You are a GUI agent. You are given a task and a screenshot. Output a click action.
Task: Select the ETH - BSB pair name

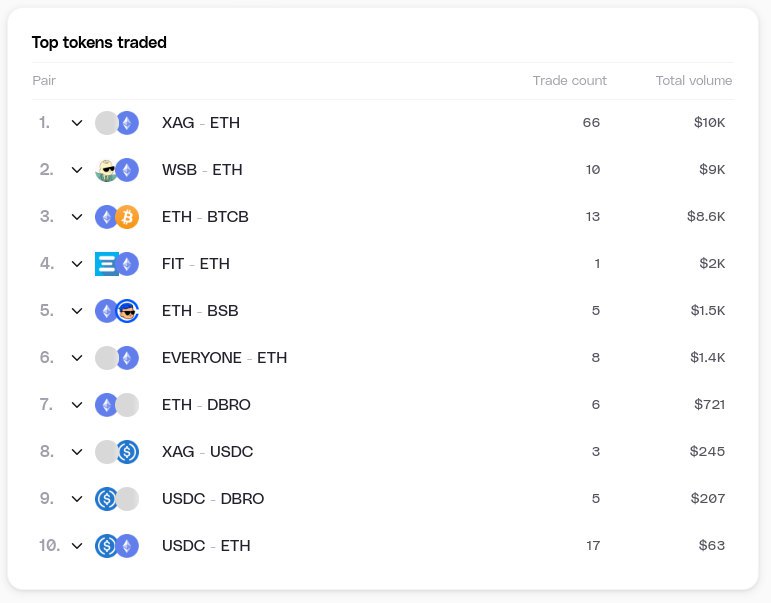click(x=200, y=311)
